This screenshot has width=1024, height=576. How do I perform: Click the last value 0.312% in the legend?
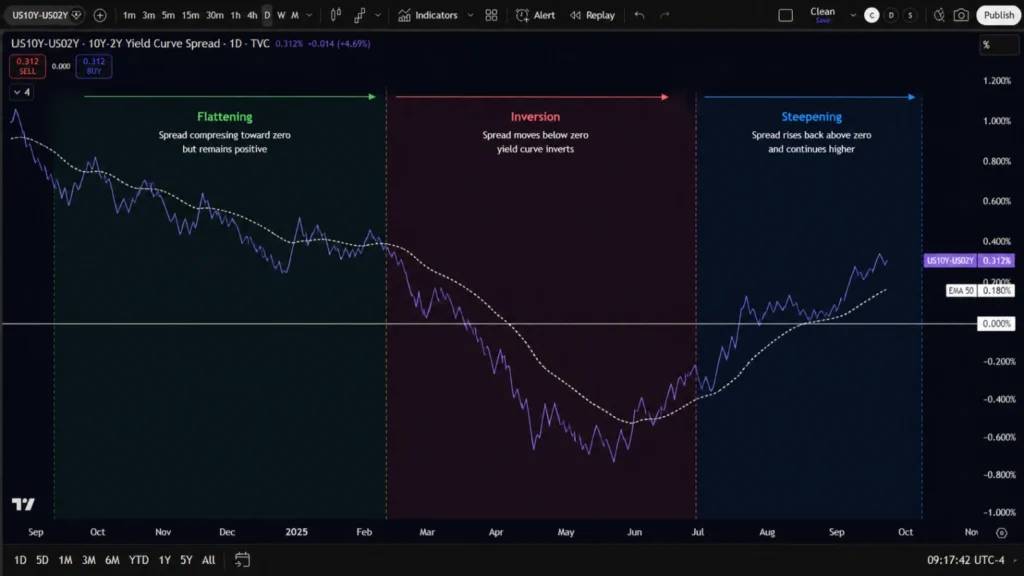[x=289, y=44]
